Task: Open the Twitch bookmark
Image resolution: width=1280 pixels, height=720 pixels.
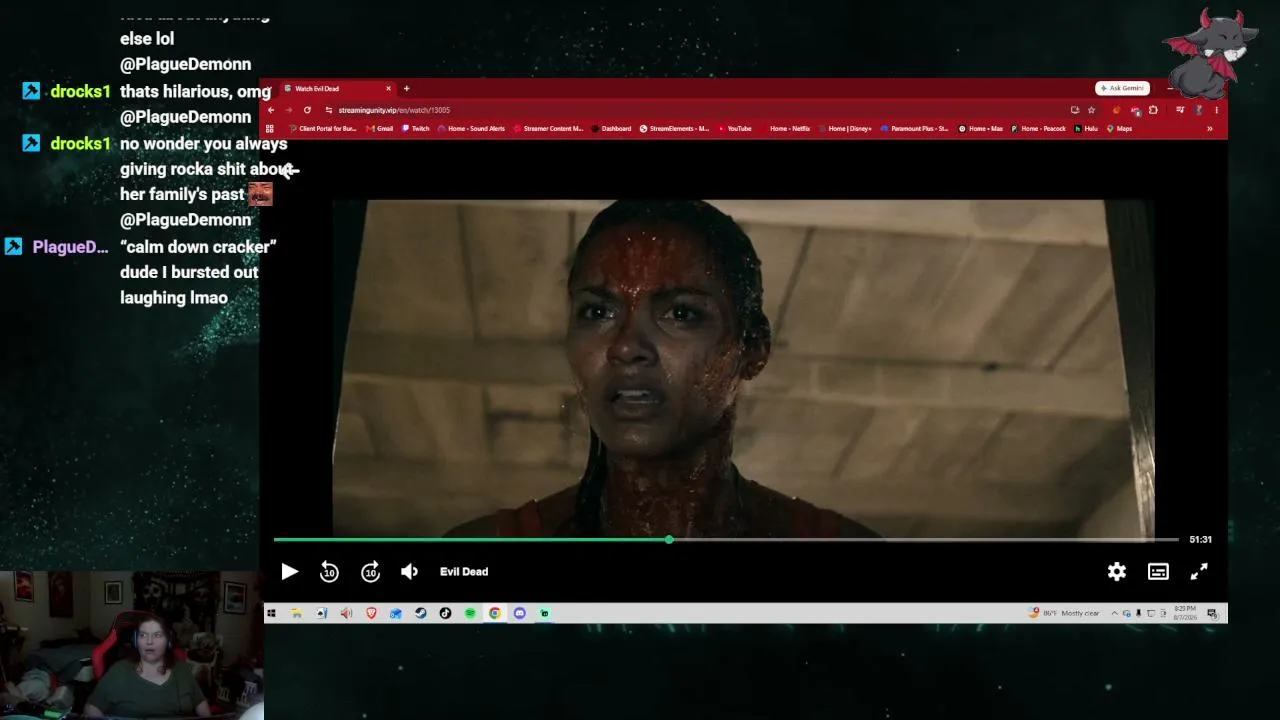Action: pos(416,129)
